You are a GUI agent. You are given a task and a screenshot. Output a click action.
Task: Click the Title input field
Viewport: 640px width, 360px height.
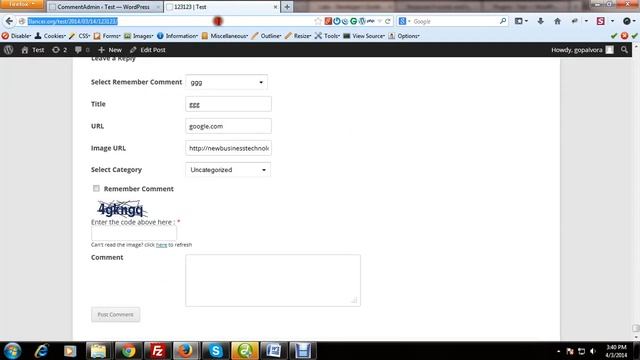click(228, 104)
